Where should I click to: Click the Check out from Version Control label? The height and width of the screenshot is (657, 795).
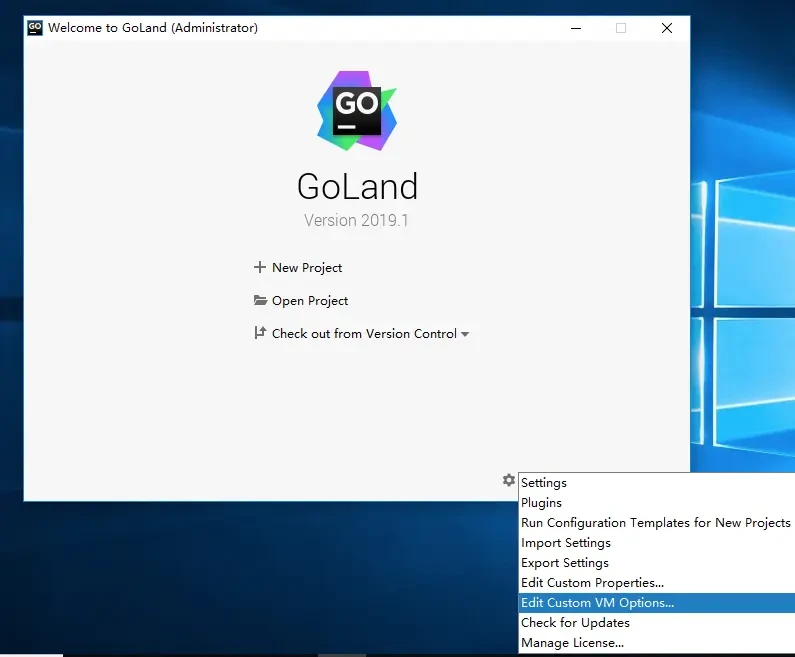tap(364, 334)
